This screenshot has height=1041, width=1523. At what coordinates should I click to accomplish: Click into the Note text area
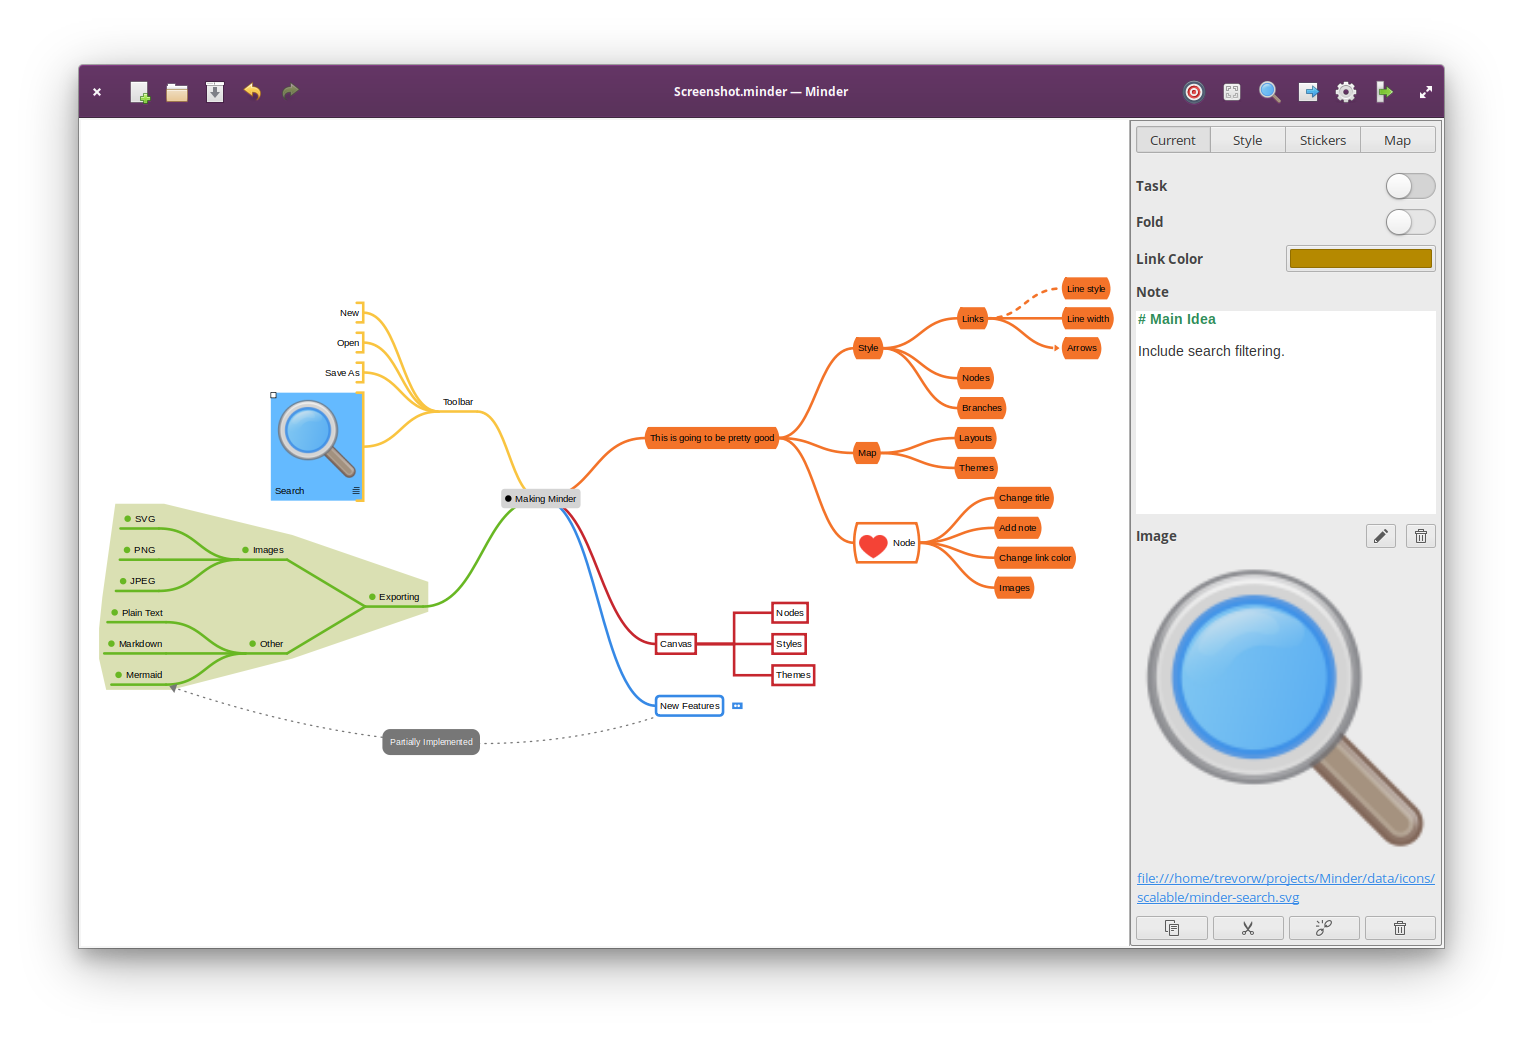pos(1285,430)
